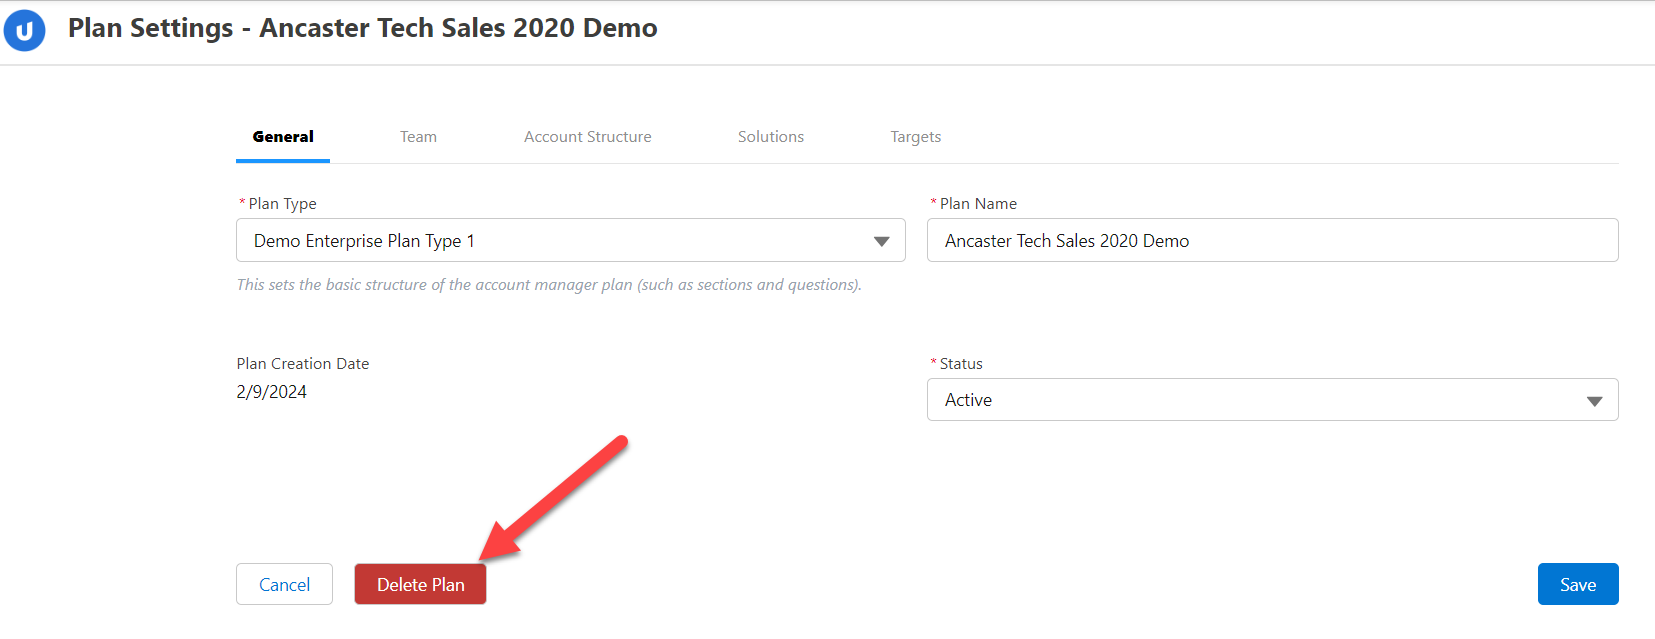
Task: Go to the Solutions tab
Action: [770, 137]
